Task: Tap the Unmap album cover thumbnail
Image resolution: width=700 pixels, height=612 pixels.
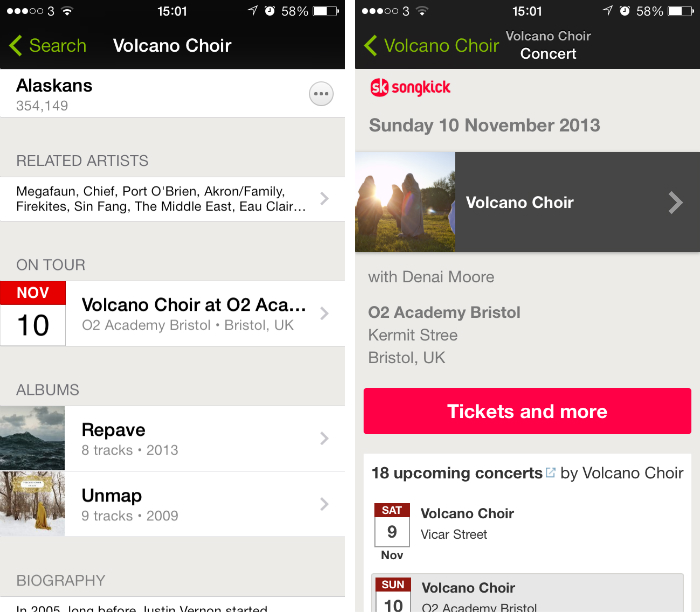Action: [x=33, y=504]
